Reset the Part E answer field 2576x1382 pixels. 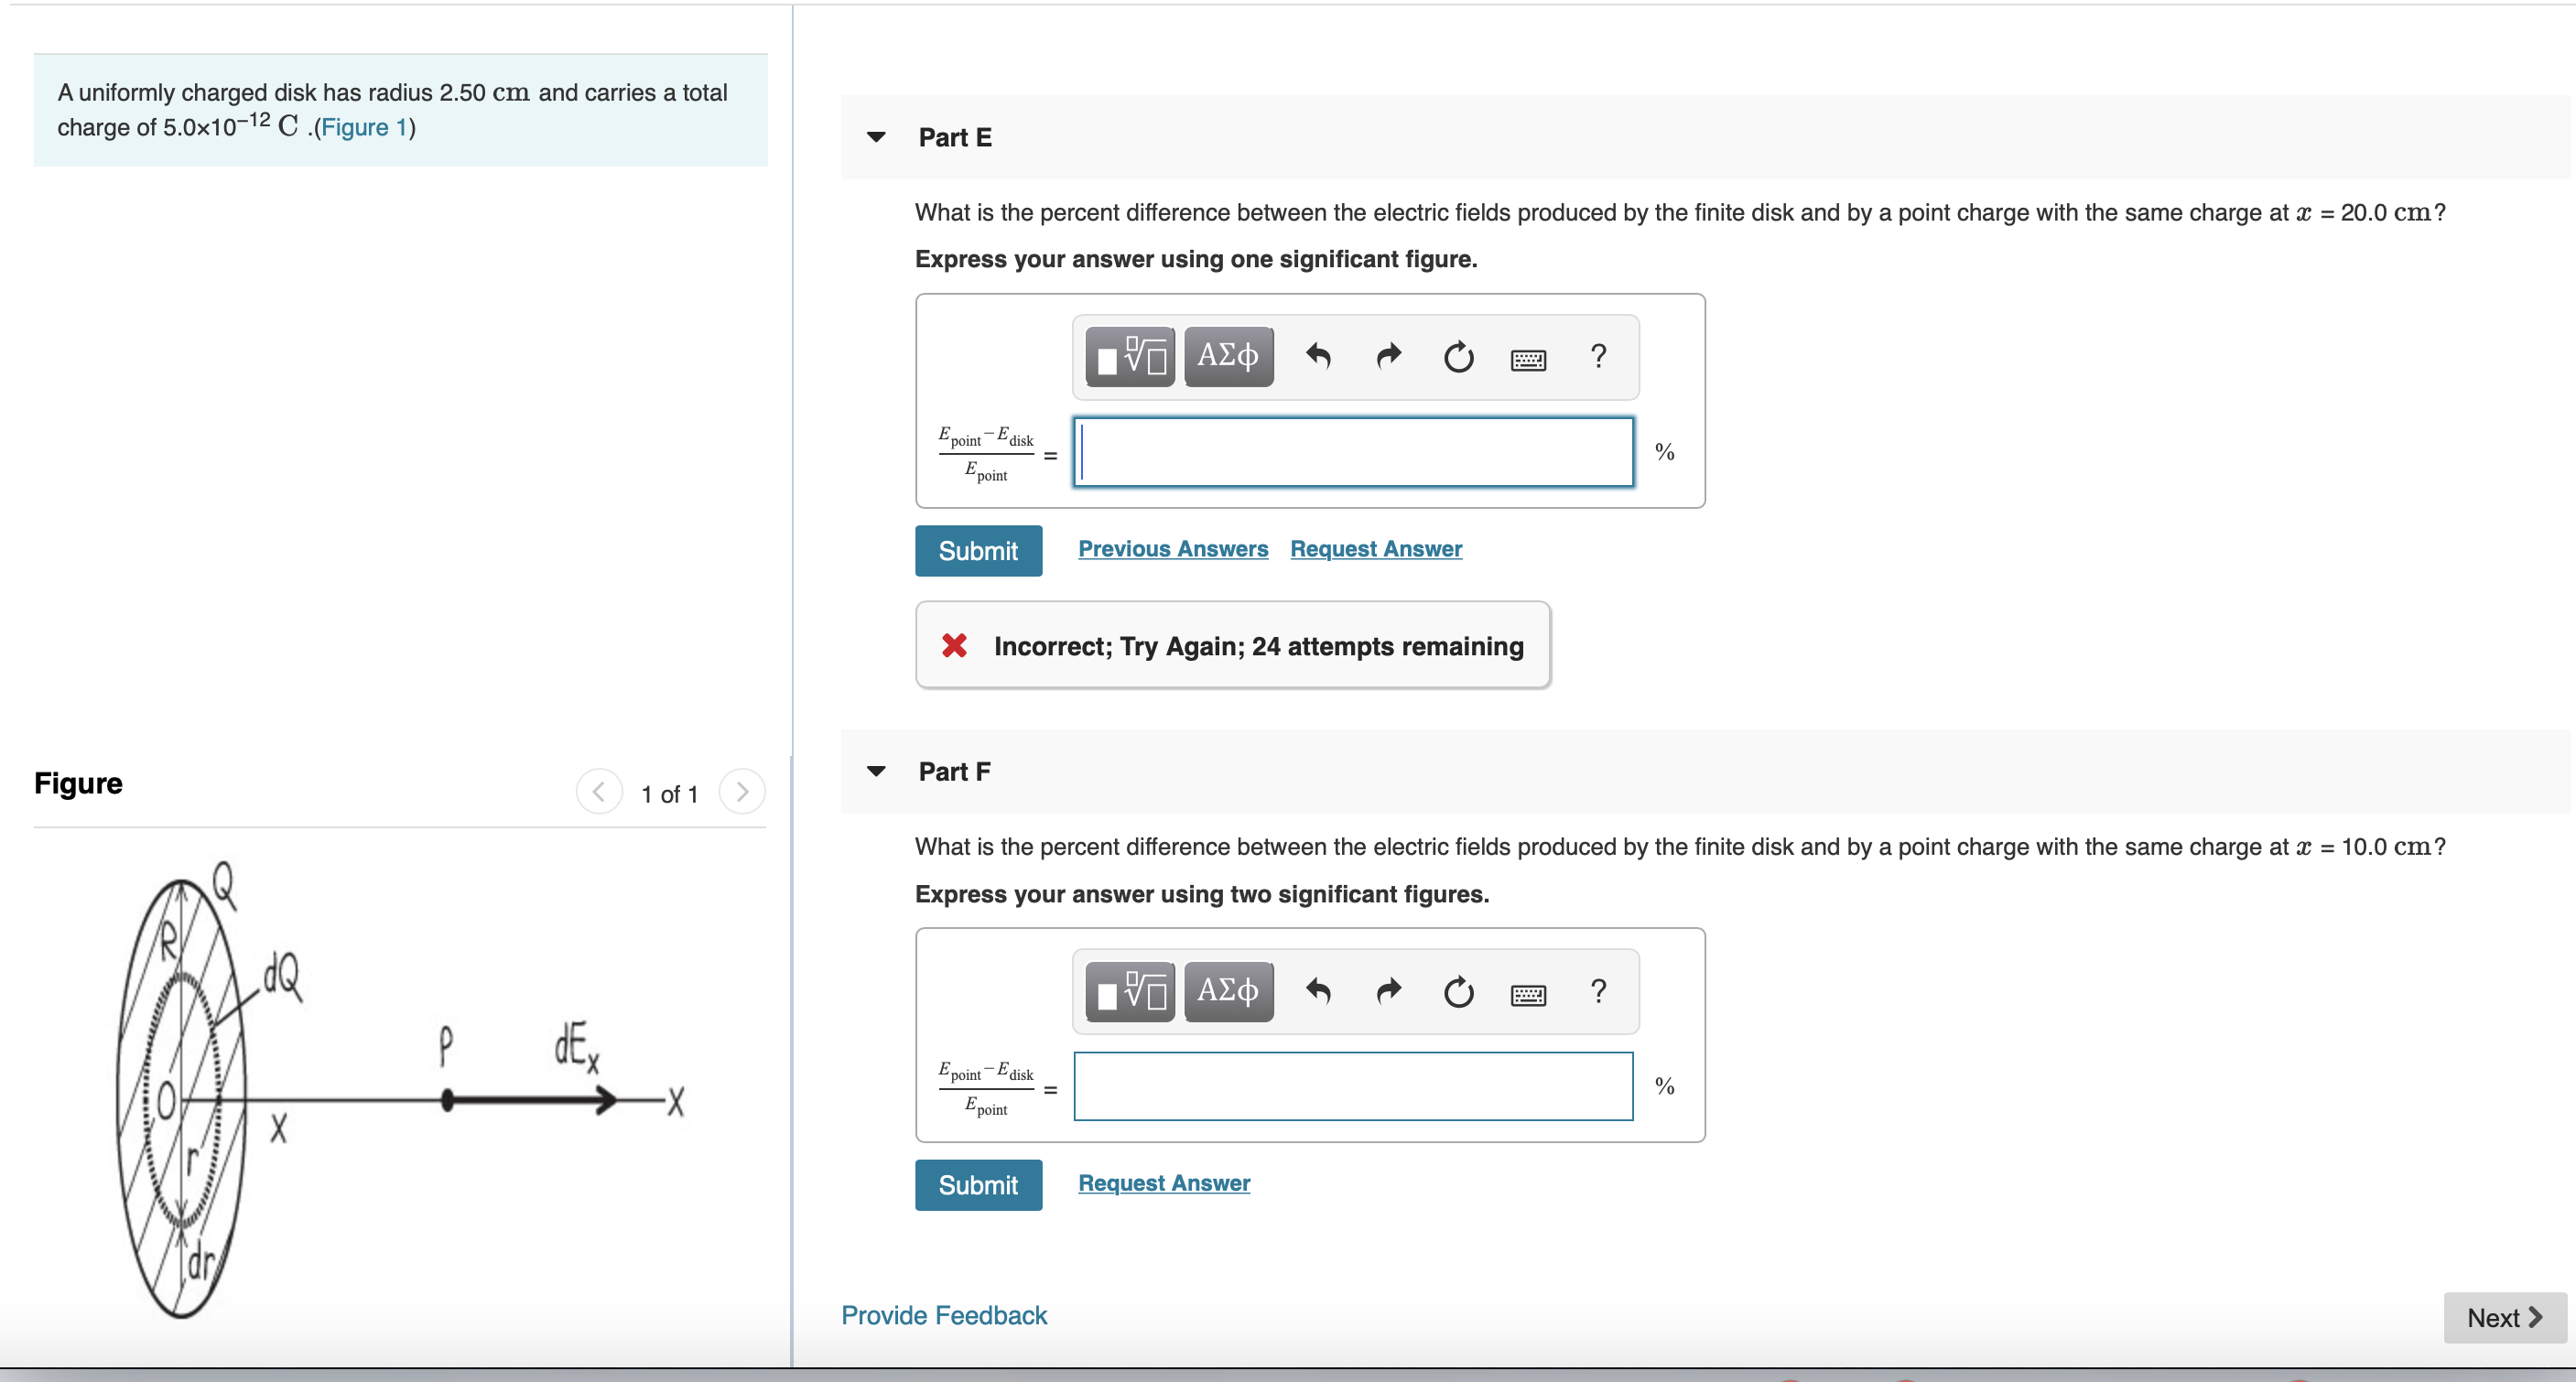pos(1458,356)
